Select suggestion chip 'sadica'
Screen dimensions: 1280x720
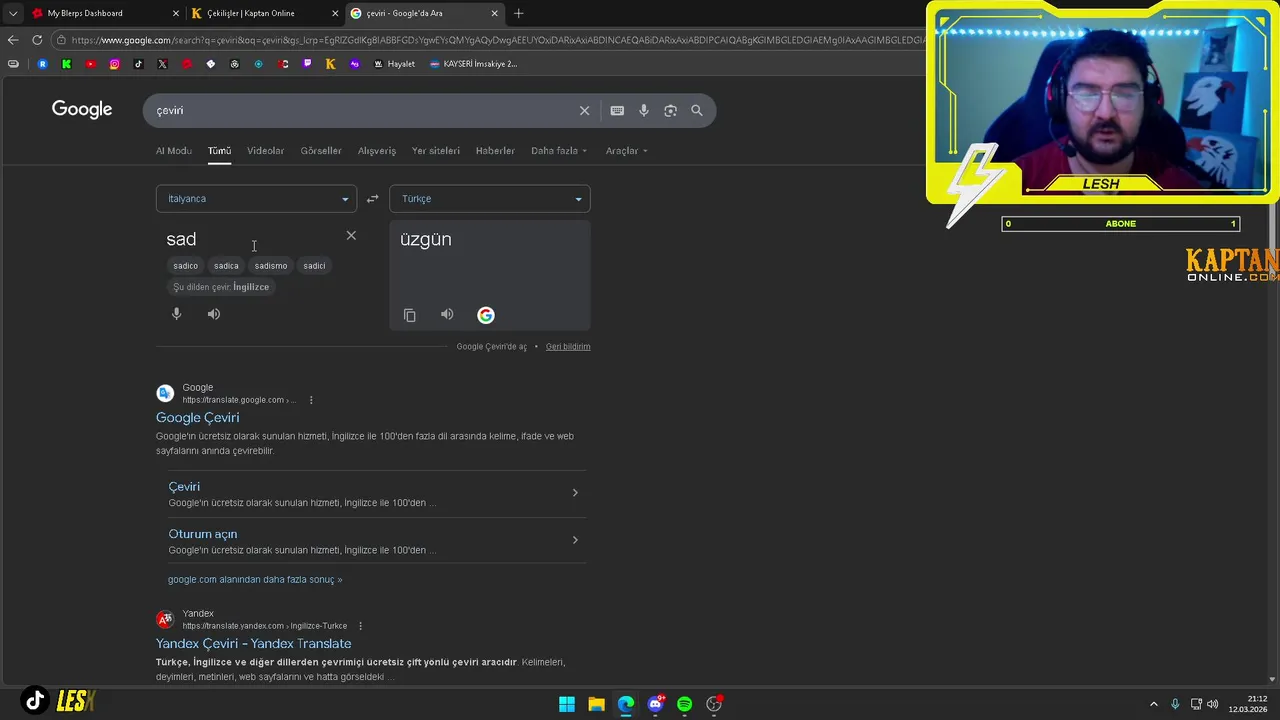[x=226, y=266]
